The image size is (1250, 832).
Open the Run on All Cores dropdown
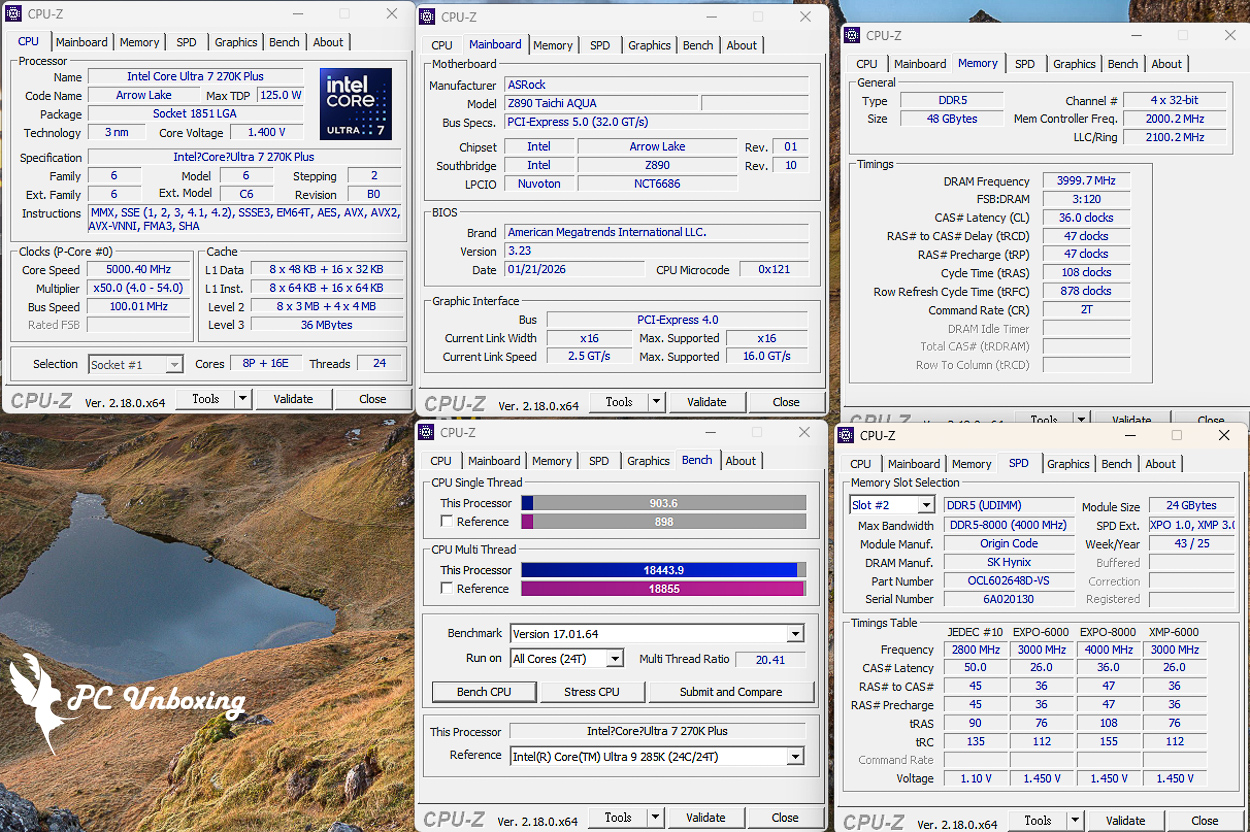[x=615, y=659]
